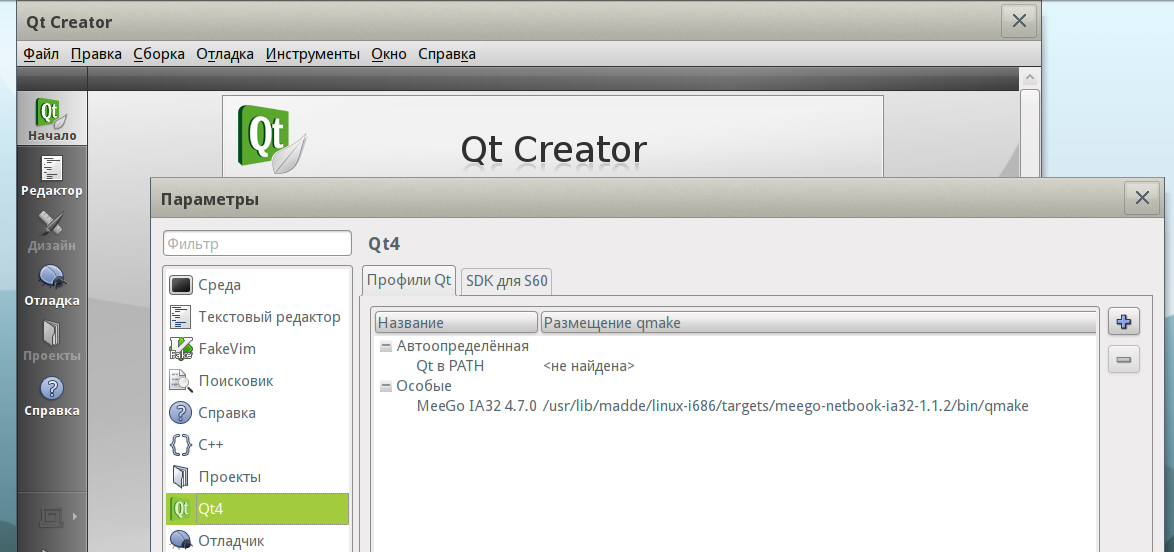Viewport: 1174px width, 552px height.
Task: Select Qt в PATH tree entry
Action: [x=450, y=366]
